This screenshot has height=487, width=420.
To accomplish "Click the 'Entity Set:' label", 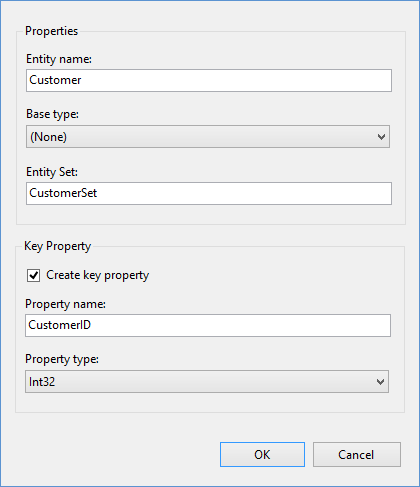I will pyautogui.click(x=52, y=172).
